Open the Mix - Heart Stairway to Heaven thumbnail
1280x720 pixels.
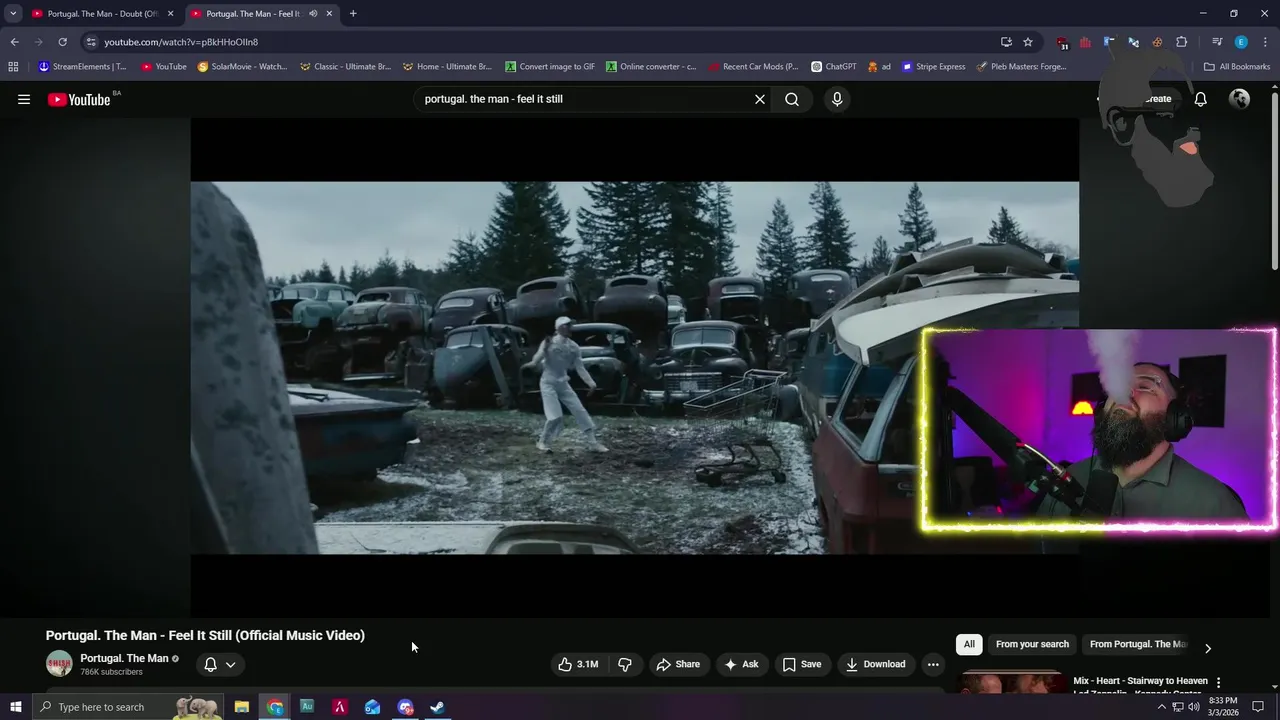(x=1010, y=684)
